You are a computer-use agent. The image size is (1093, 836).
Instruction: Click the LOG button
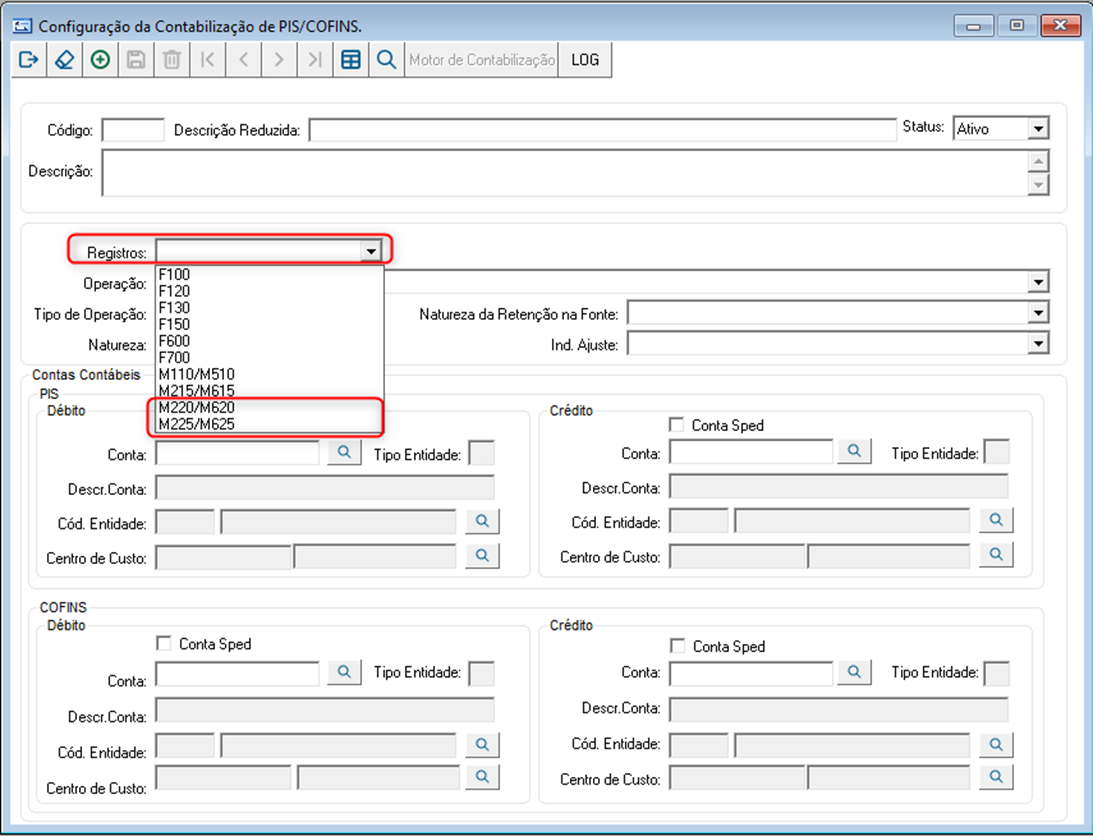tap(585, 60)
